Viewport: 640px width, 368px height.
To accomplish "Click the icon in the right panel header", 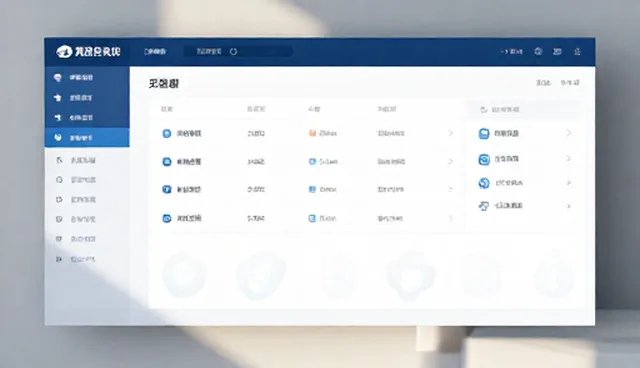I will click(x=484, y=109).
